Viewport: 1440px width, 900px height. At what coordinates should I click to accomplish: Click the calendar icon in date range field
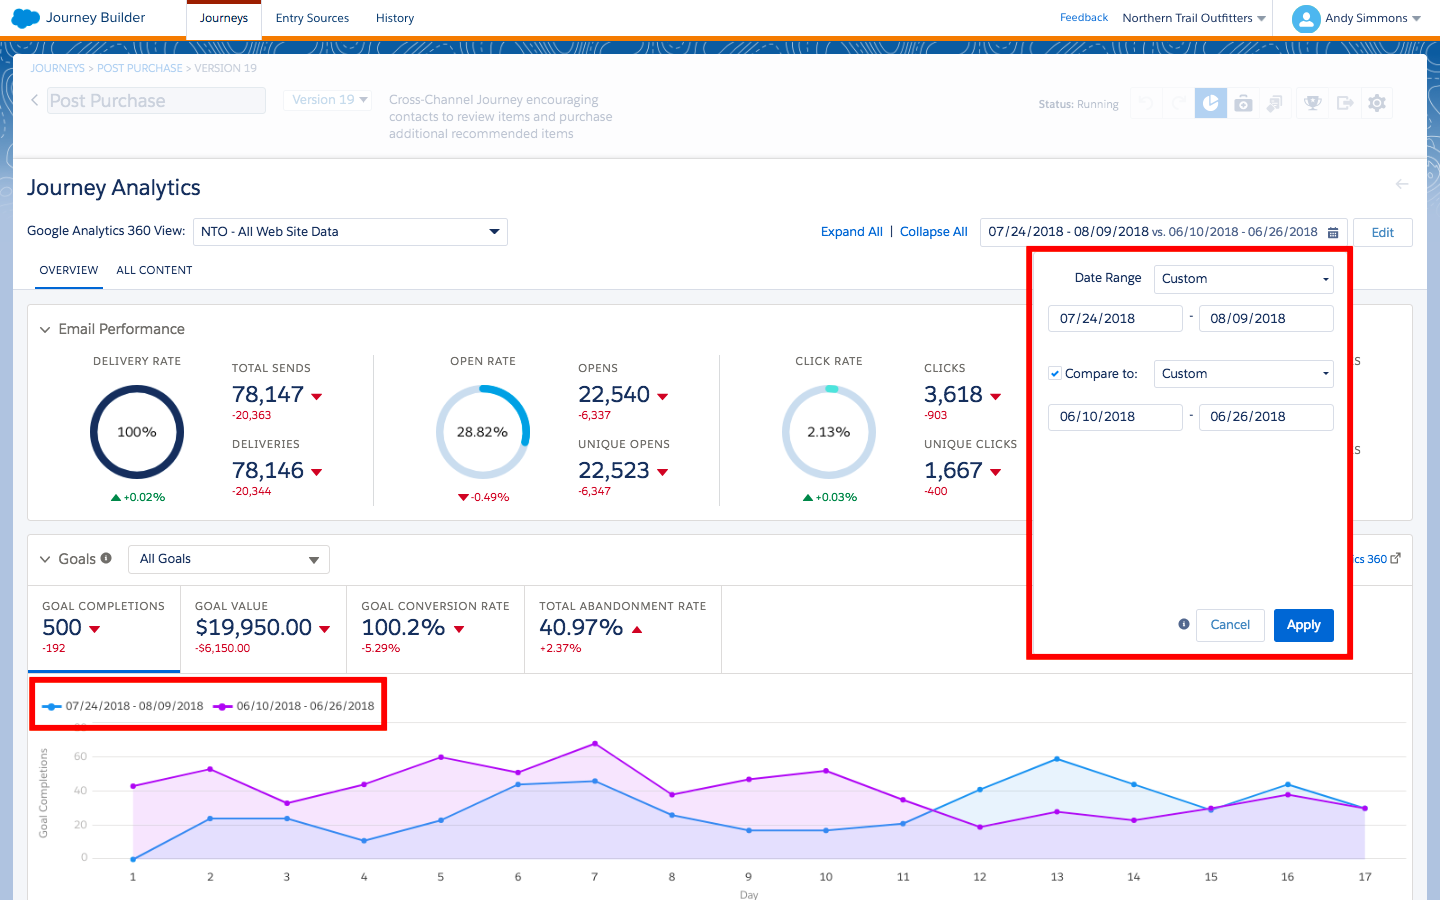point(1333,232)
